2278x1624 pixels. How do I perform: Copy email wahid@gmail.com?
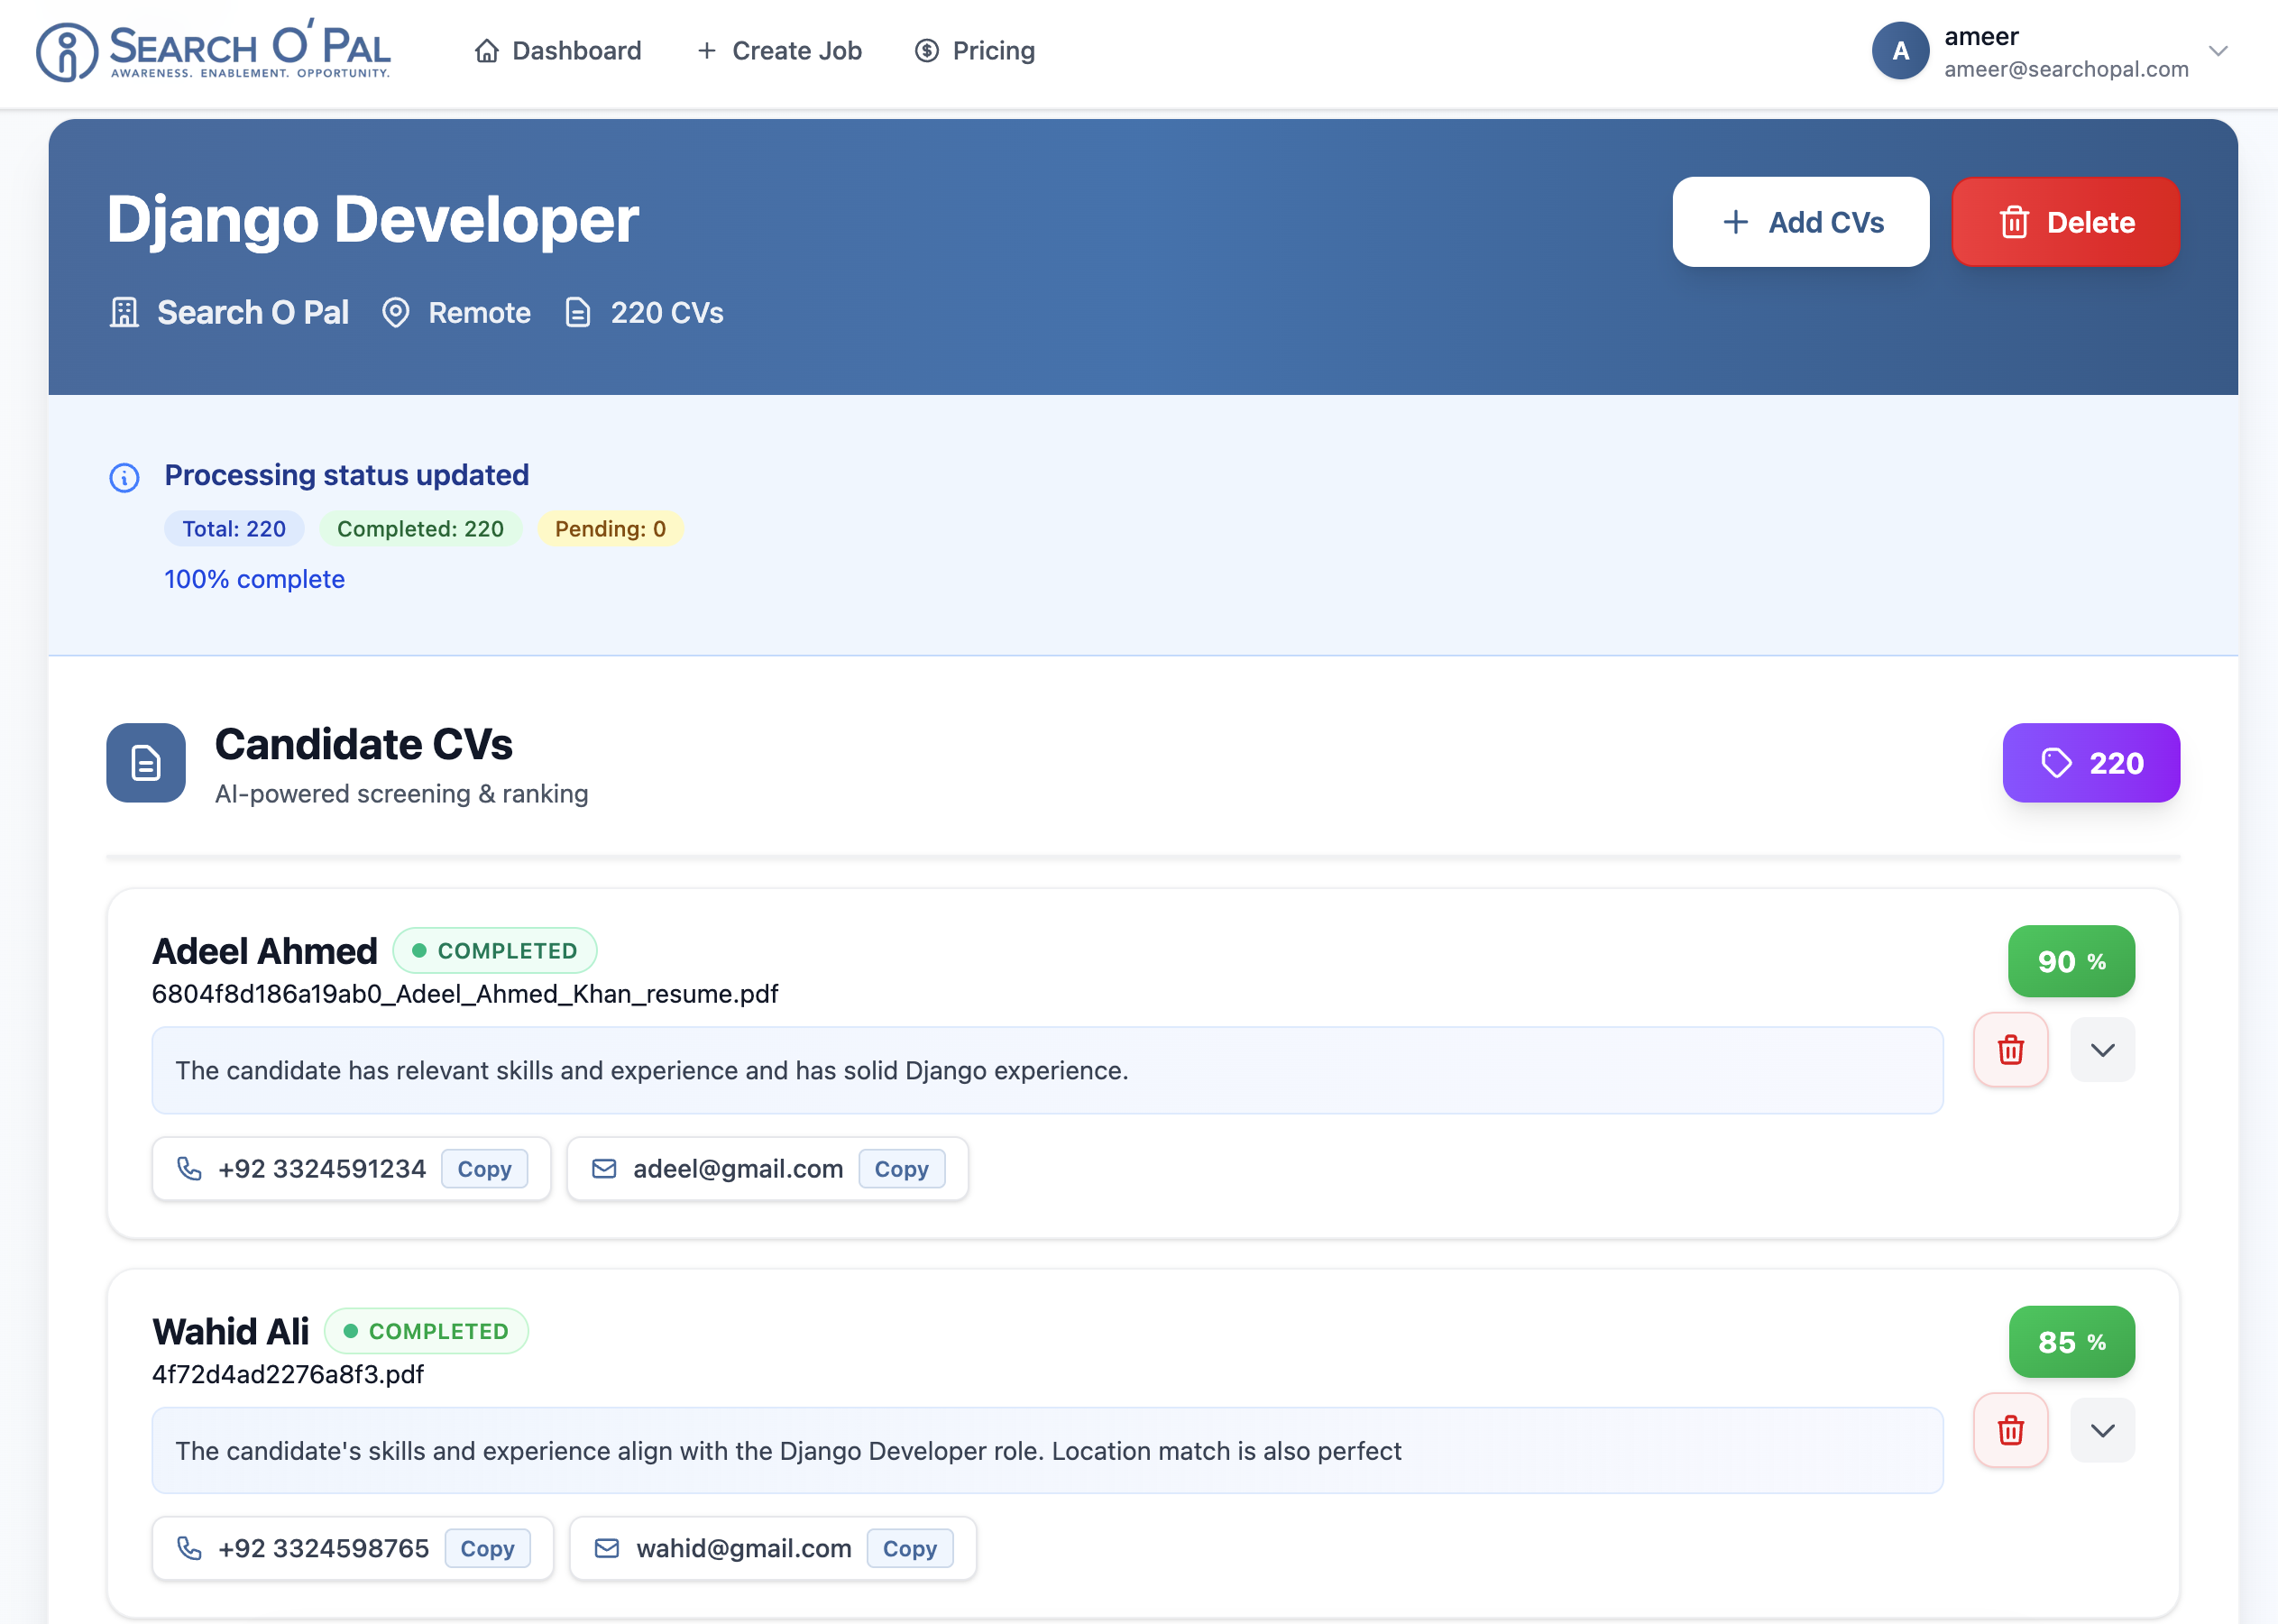coord(909,1549)
